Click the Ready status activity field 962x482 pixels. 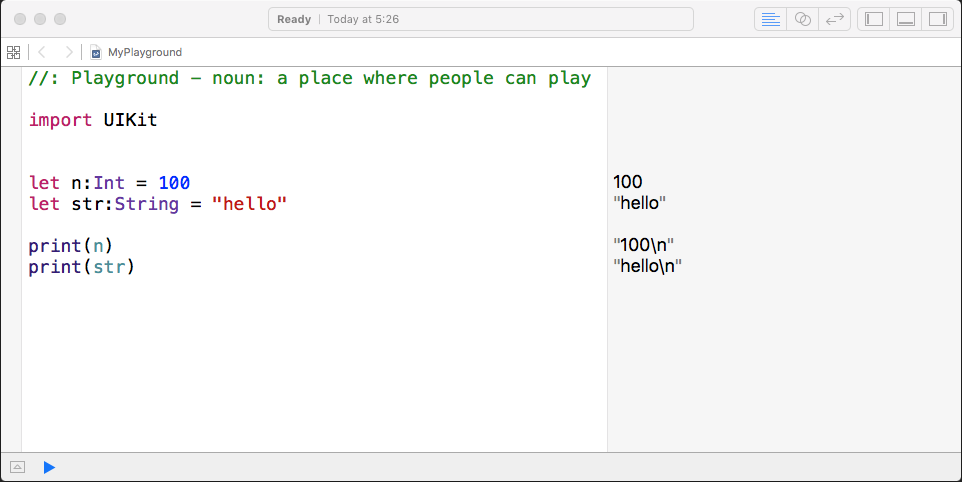(481, 19)
